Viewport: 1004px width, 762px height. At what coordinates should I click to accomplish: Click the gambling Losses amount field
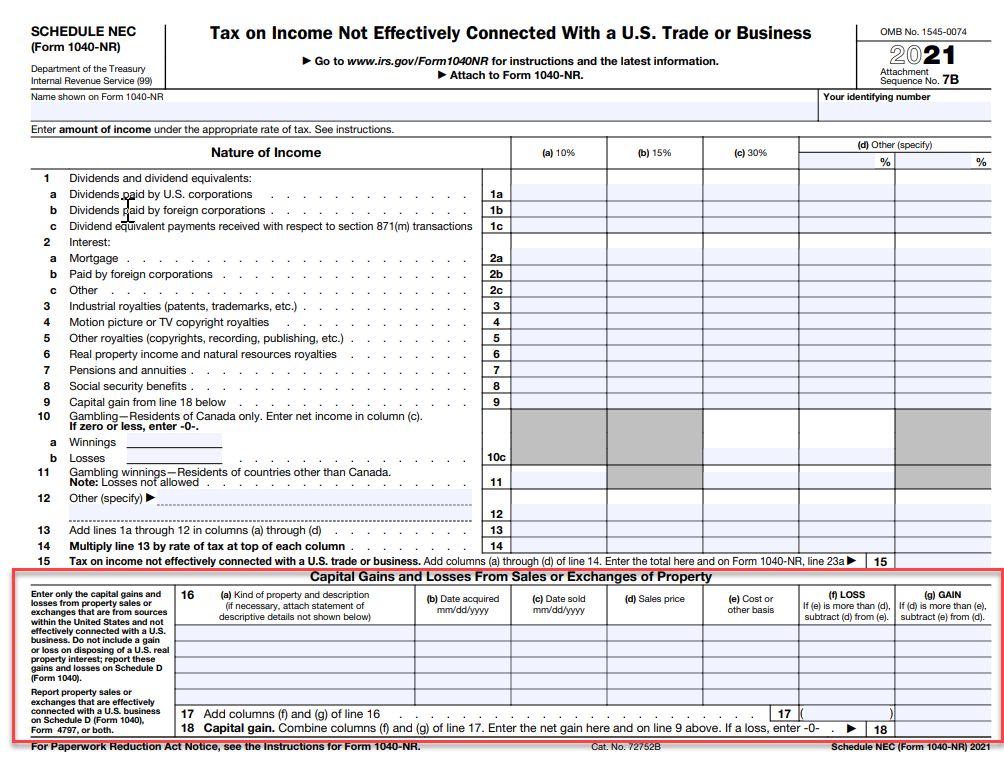pos(174,457)
